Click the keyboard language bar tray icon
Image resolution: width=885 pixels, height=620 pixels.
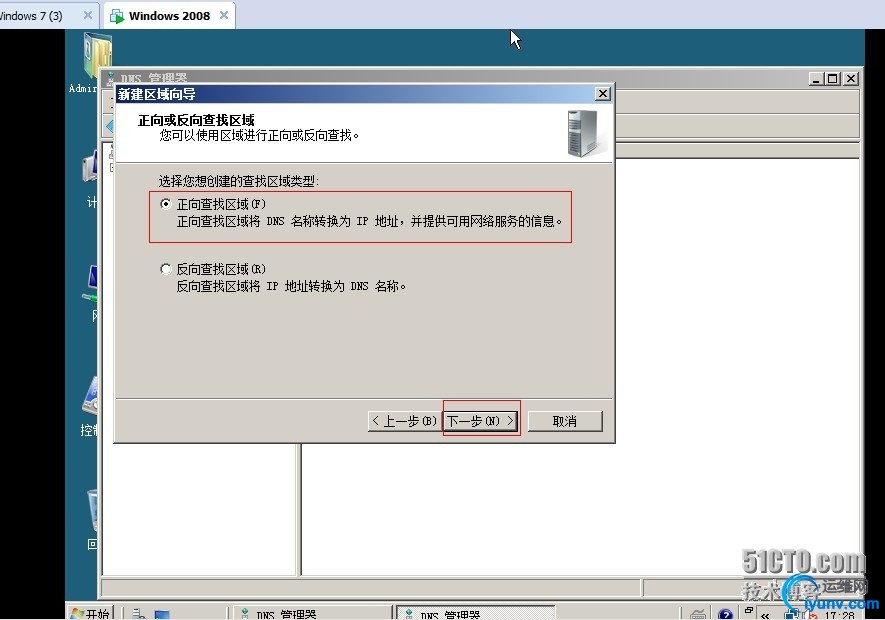698,614
